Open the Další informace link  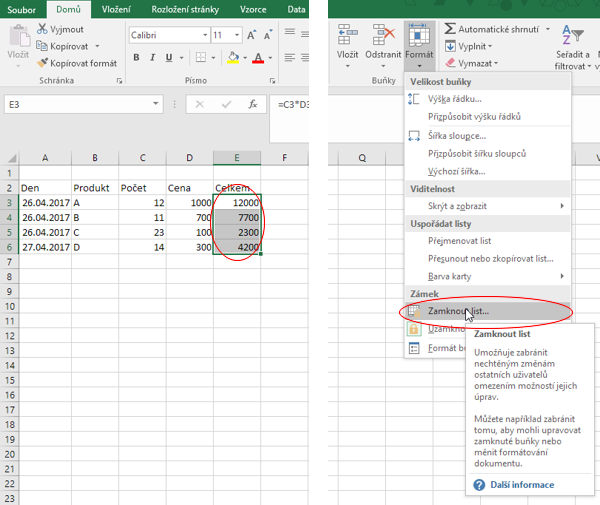pos(521,485)
